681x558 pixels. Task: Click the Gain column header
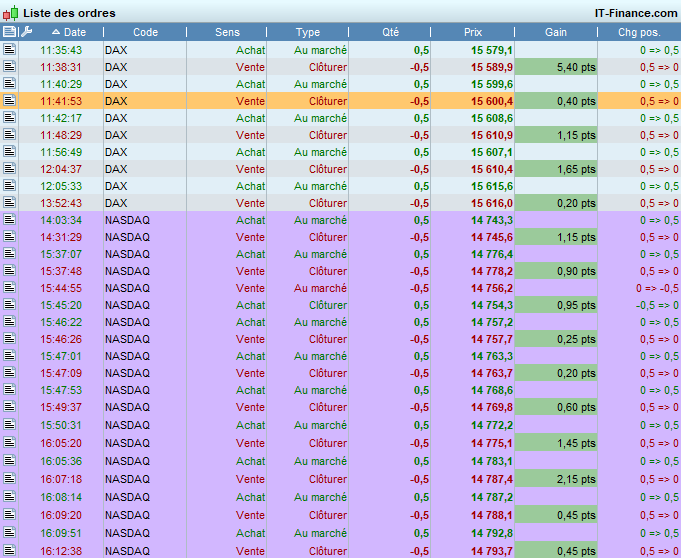coord(555,32)
